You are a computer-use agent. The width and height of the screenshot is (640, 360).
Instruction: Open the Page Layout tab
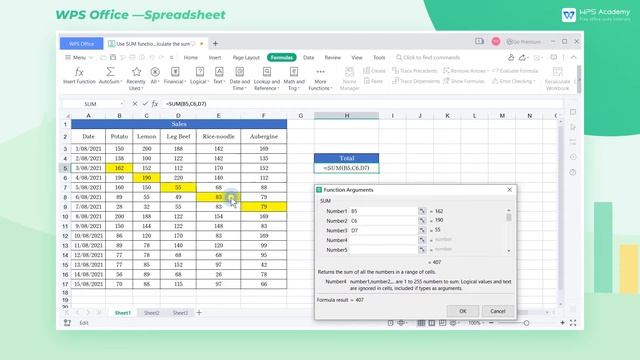[x=246, y=58]
